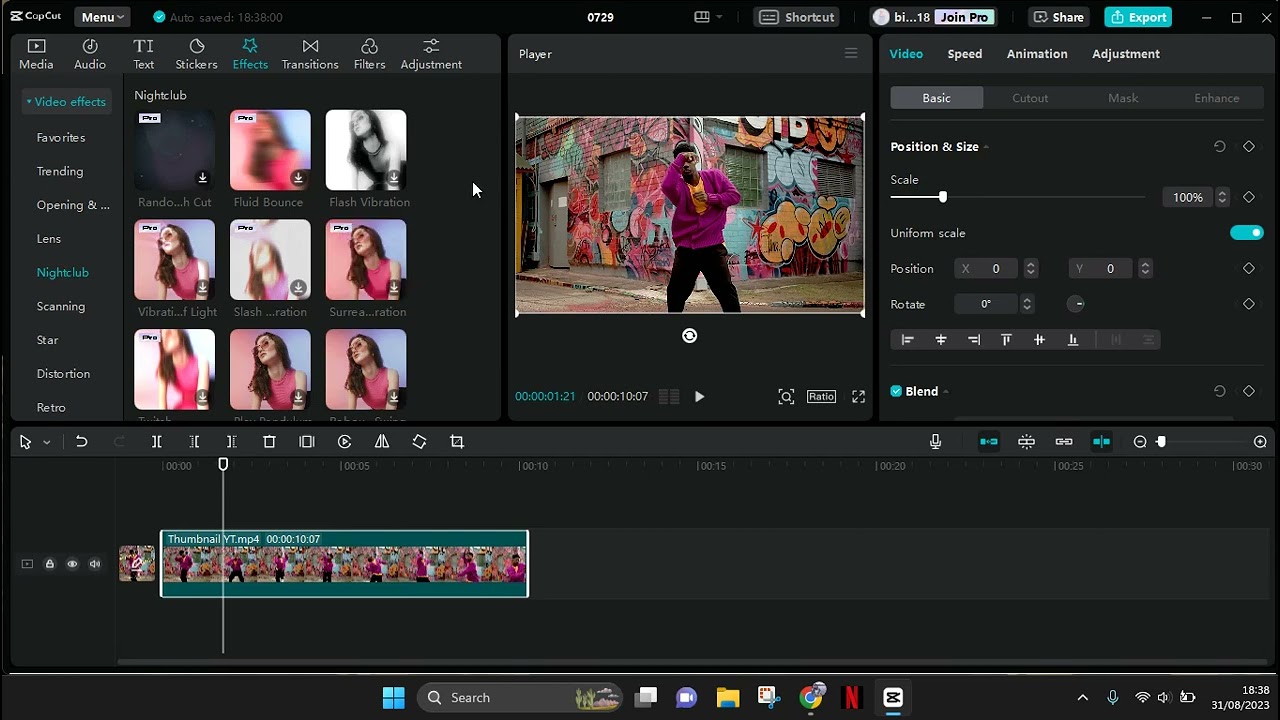Collapse the Video effects category
1280x720 pixels.
click(x=67, y=102)
